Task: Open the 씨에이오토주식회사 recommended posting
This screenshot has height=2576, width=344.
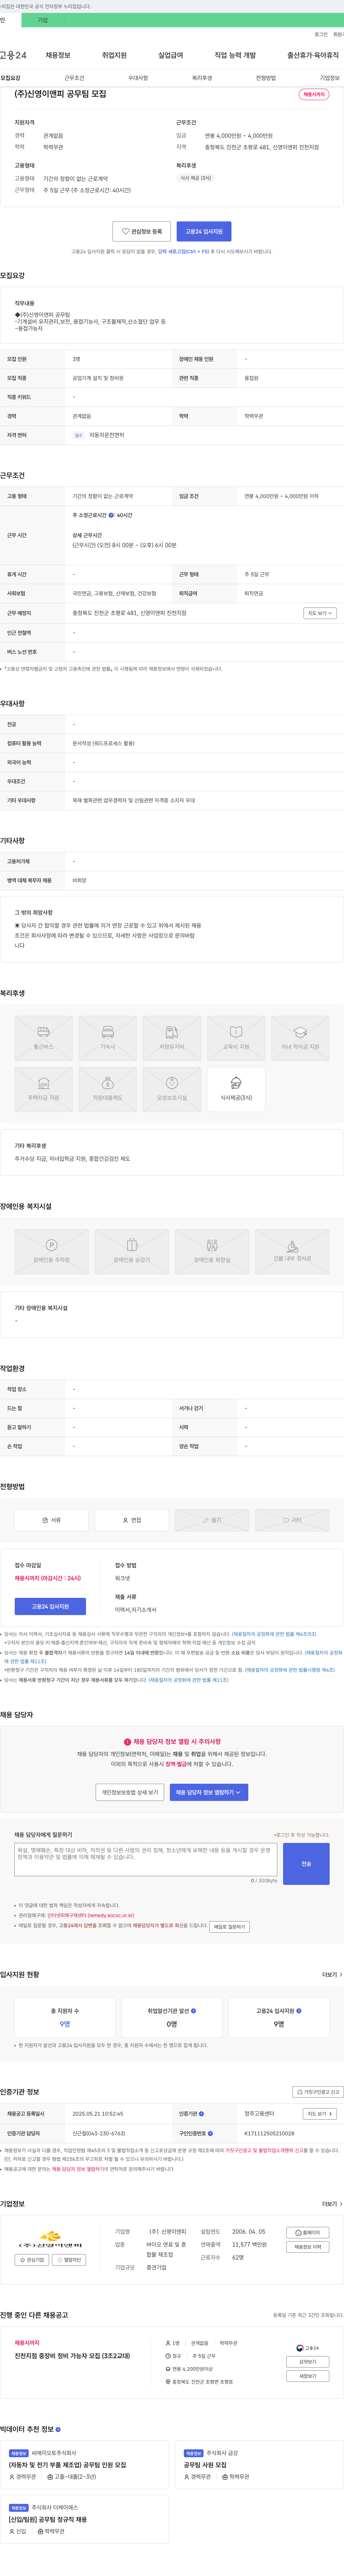Action: (83, 2464)
